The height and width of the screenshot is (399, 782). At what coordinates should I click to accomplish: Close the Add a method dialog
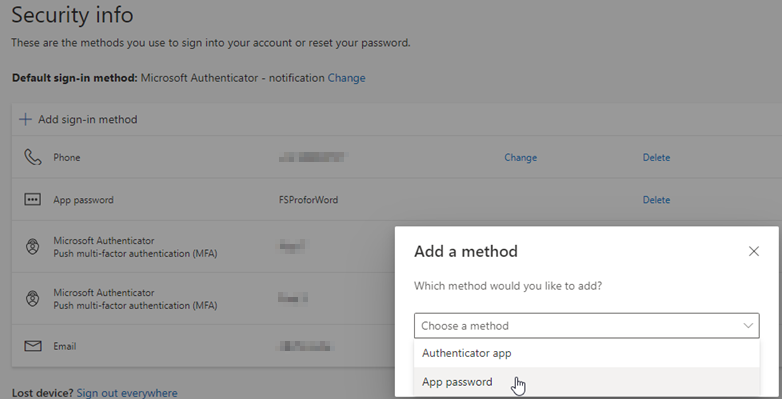pyautogui.click(x=754, y=251)
